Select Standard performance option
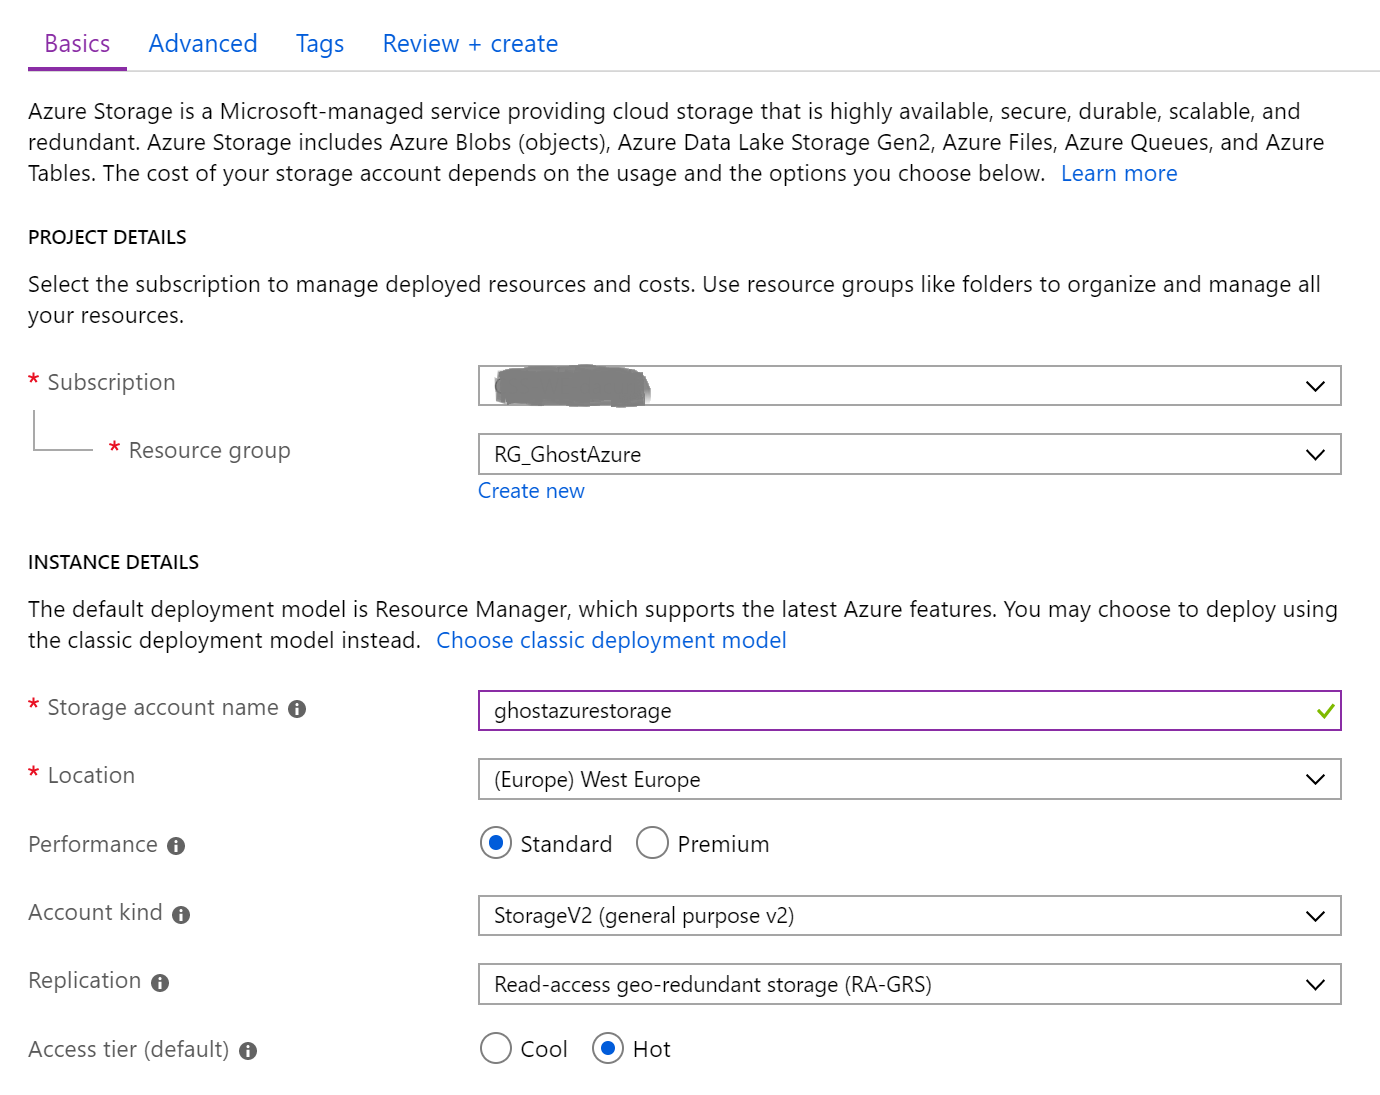The height and width of the screenshot is (1095, 1380). [x=496, y=843]
